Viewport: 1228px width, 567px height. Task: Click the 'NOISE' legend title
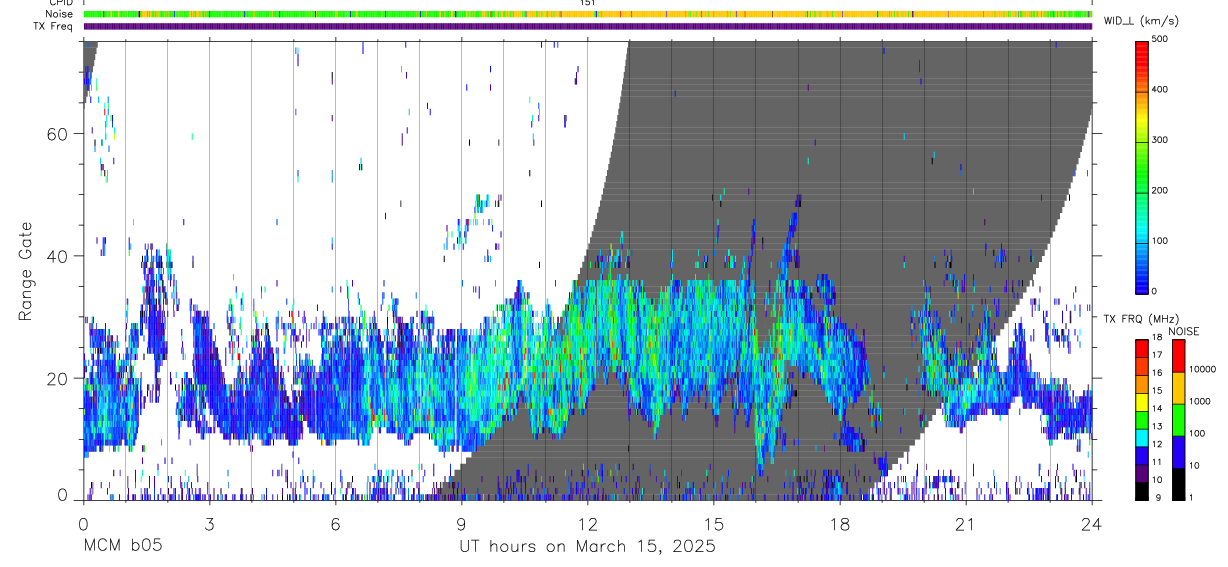[x=1182, y=331]
